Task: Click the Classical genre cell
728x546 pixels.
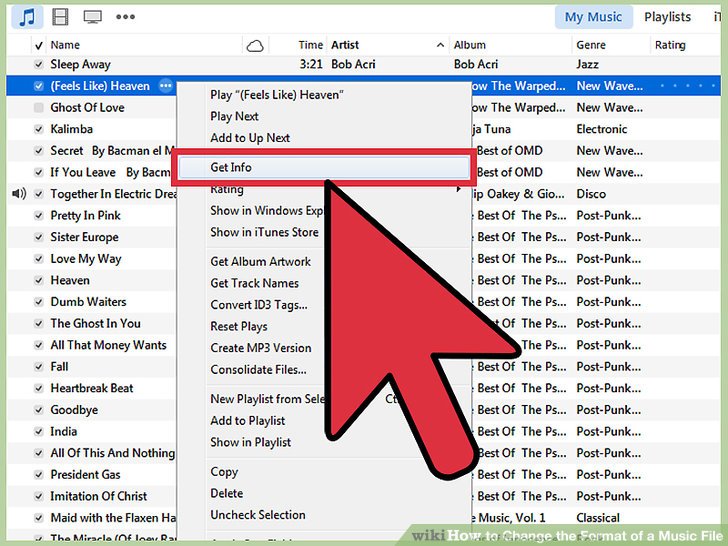Action: point(598,518)
